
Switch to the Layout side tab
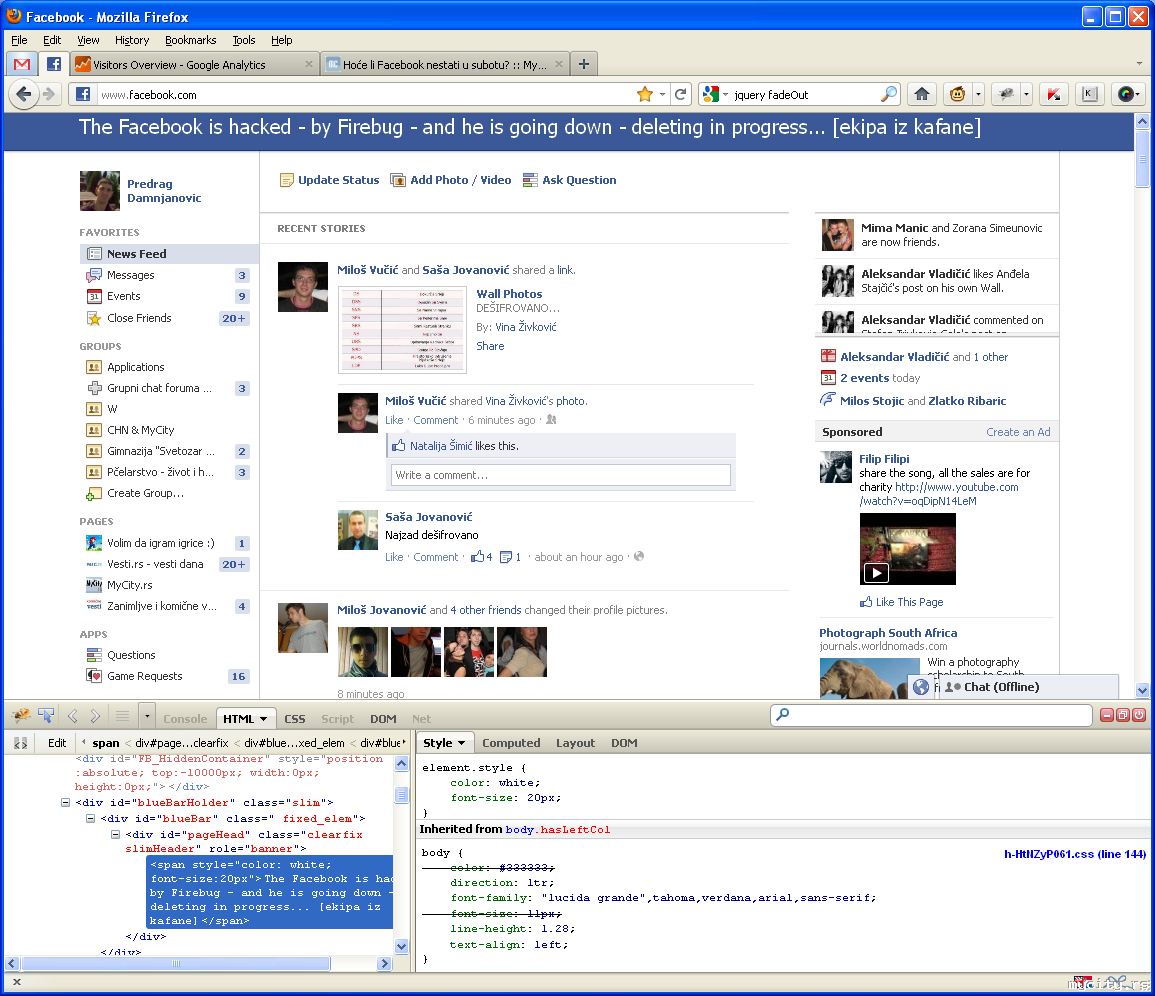[575, 743]
